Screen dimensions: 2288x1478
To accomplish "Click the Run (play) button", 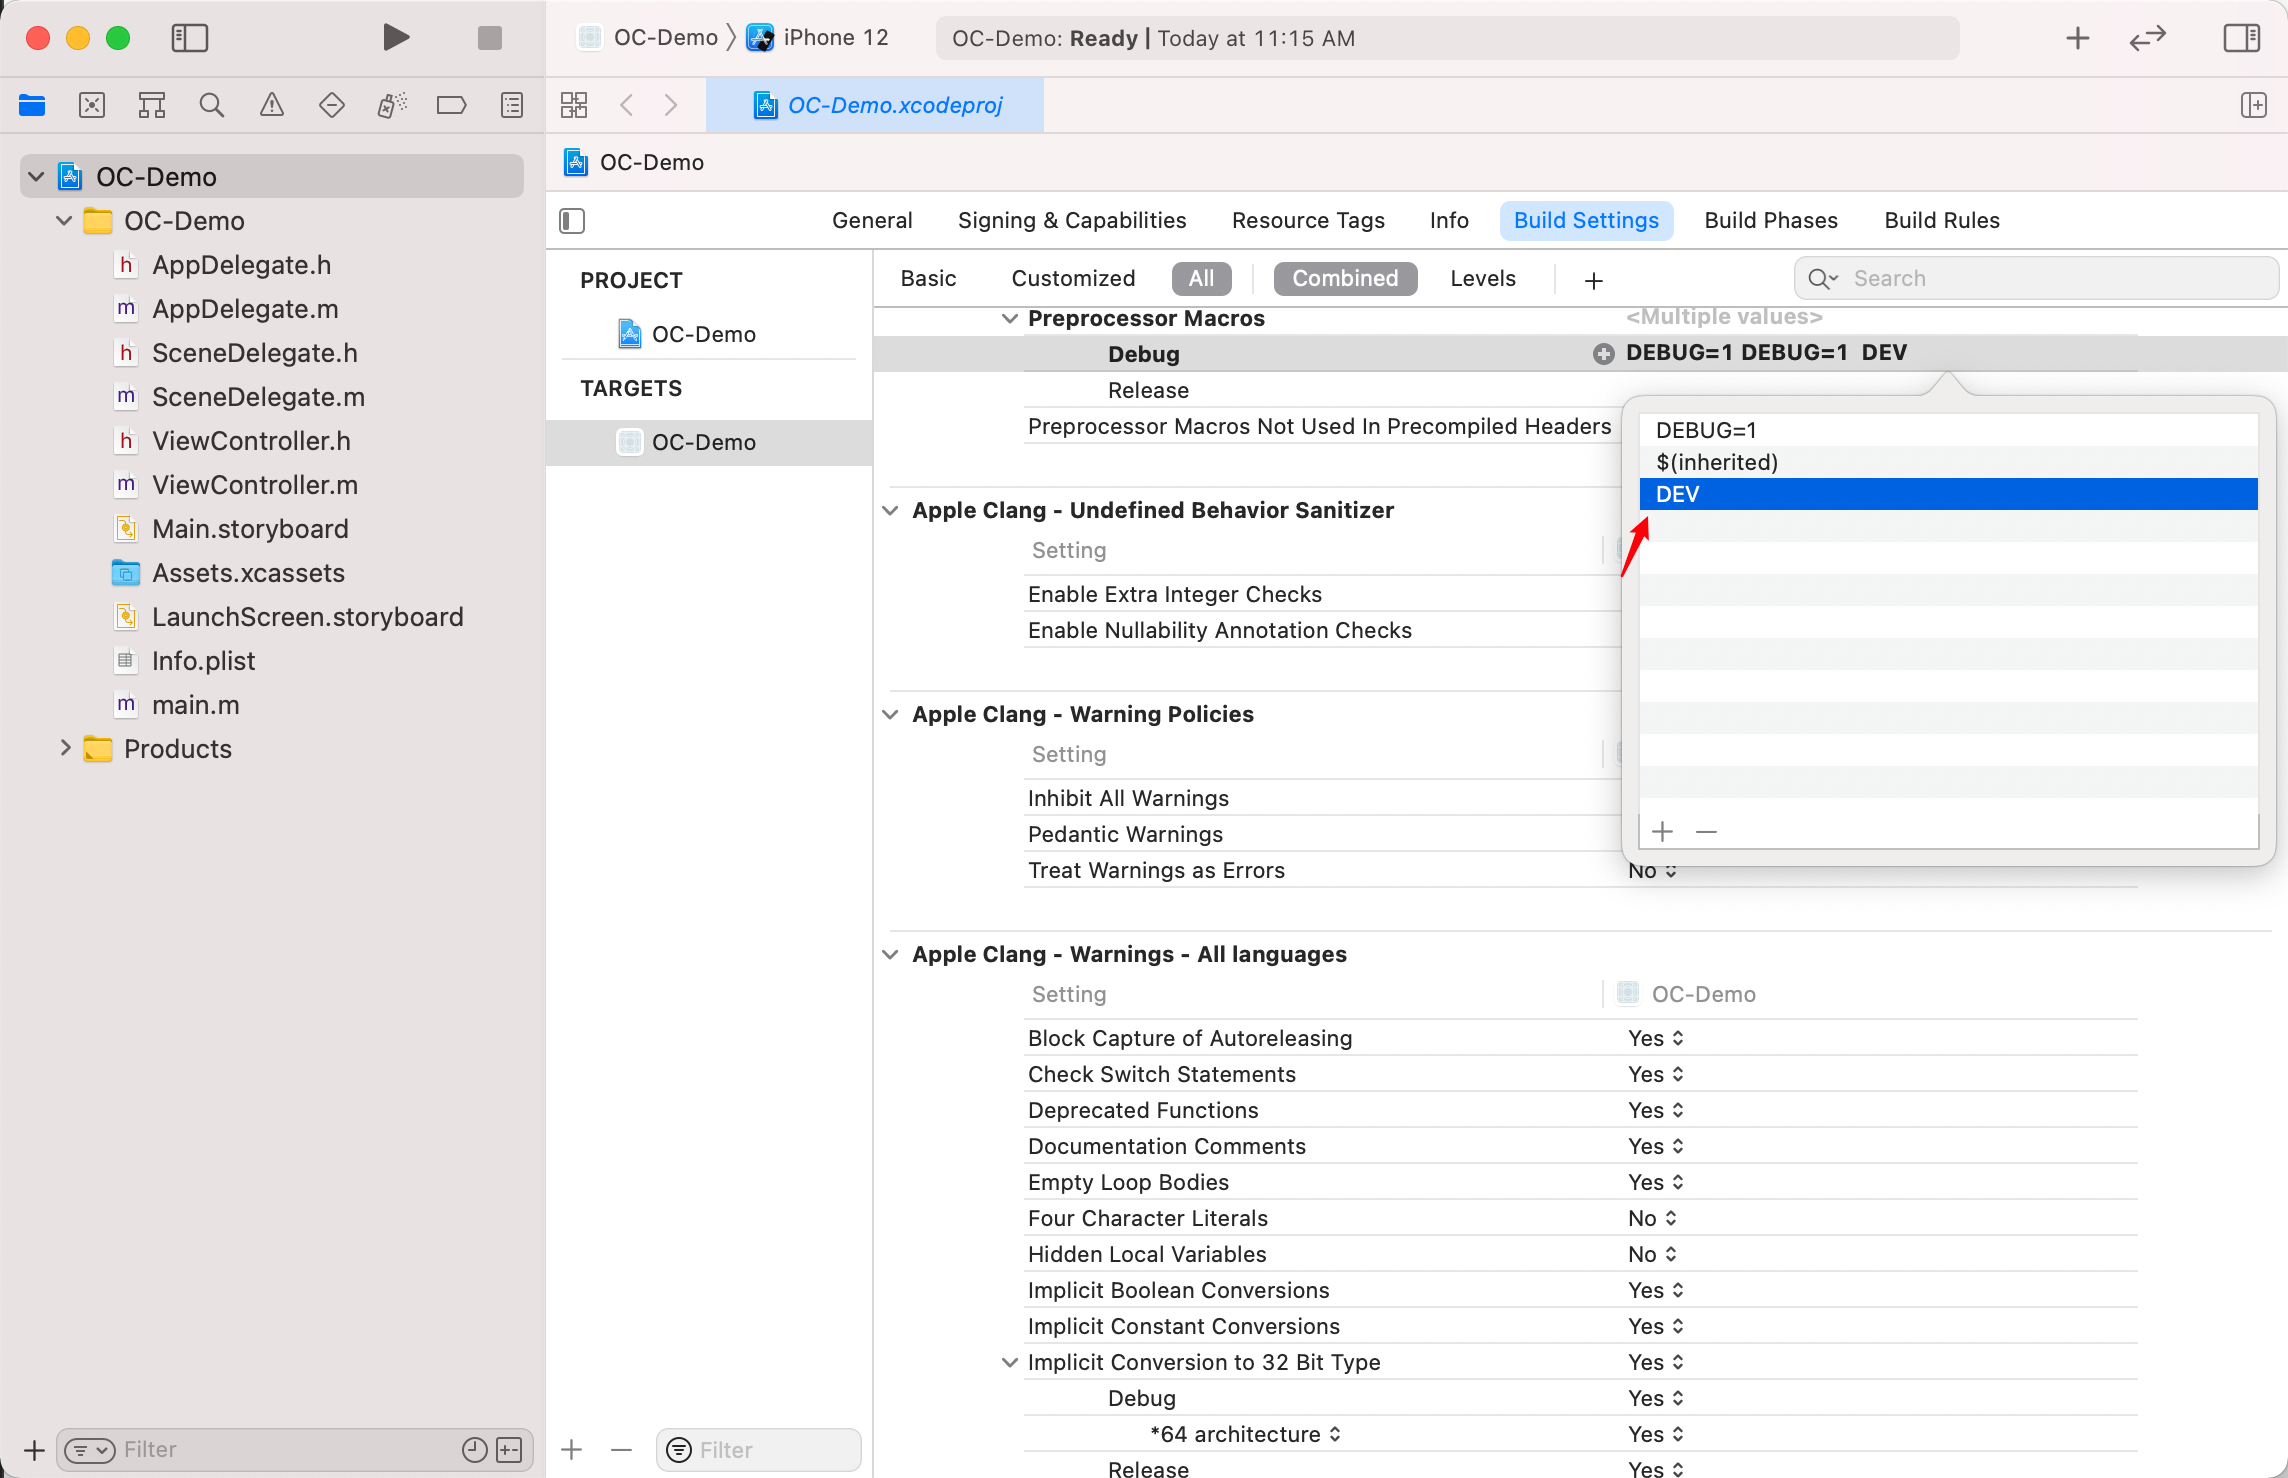I will 396,38.
